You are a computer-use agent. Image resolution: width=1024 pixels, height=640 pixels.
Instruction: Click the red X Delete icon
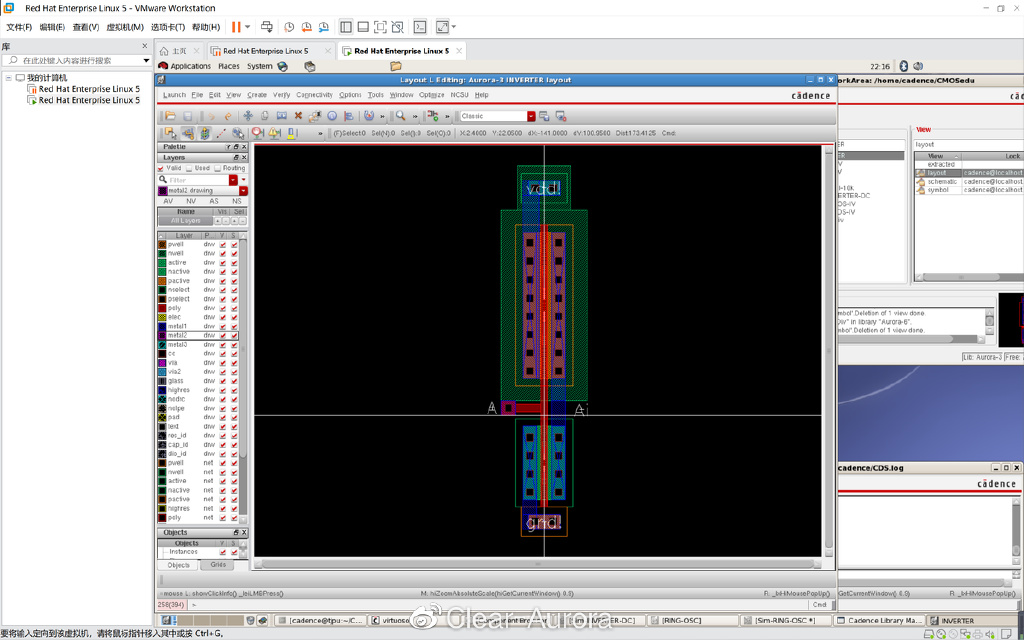[298, 116]
